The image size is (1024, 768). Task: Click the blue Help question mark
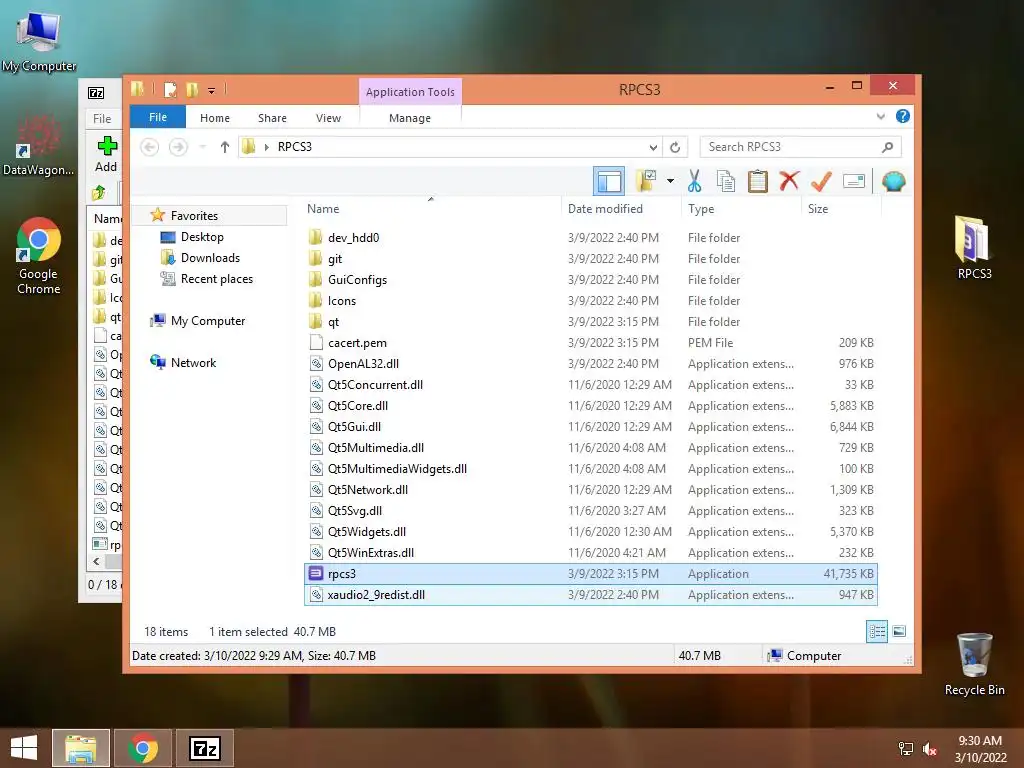[x=903, y=116]
